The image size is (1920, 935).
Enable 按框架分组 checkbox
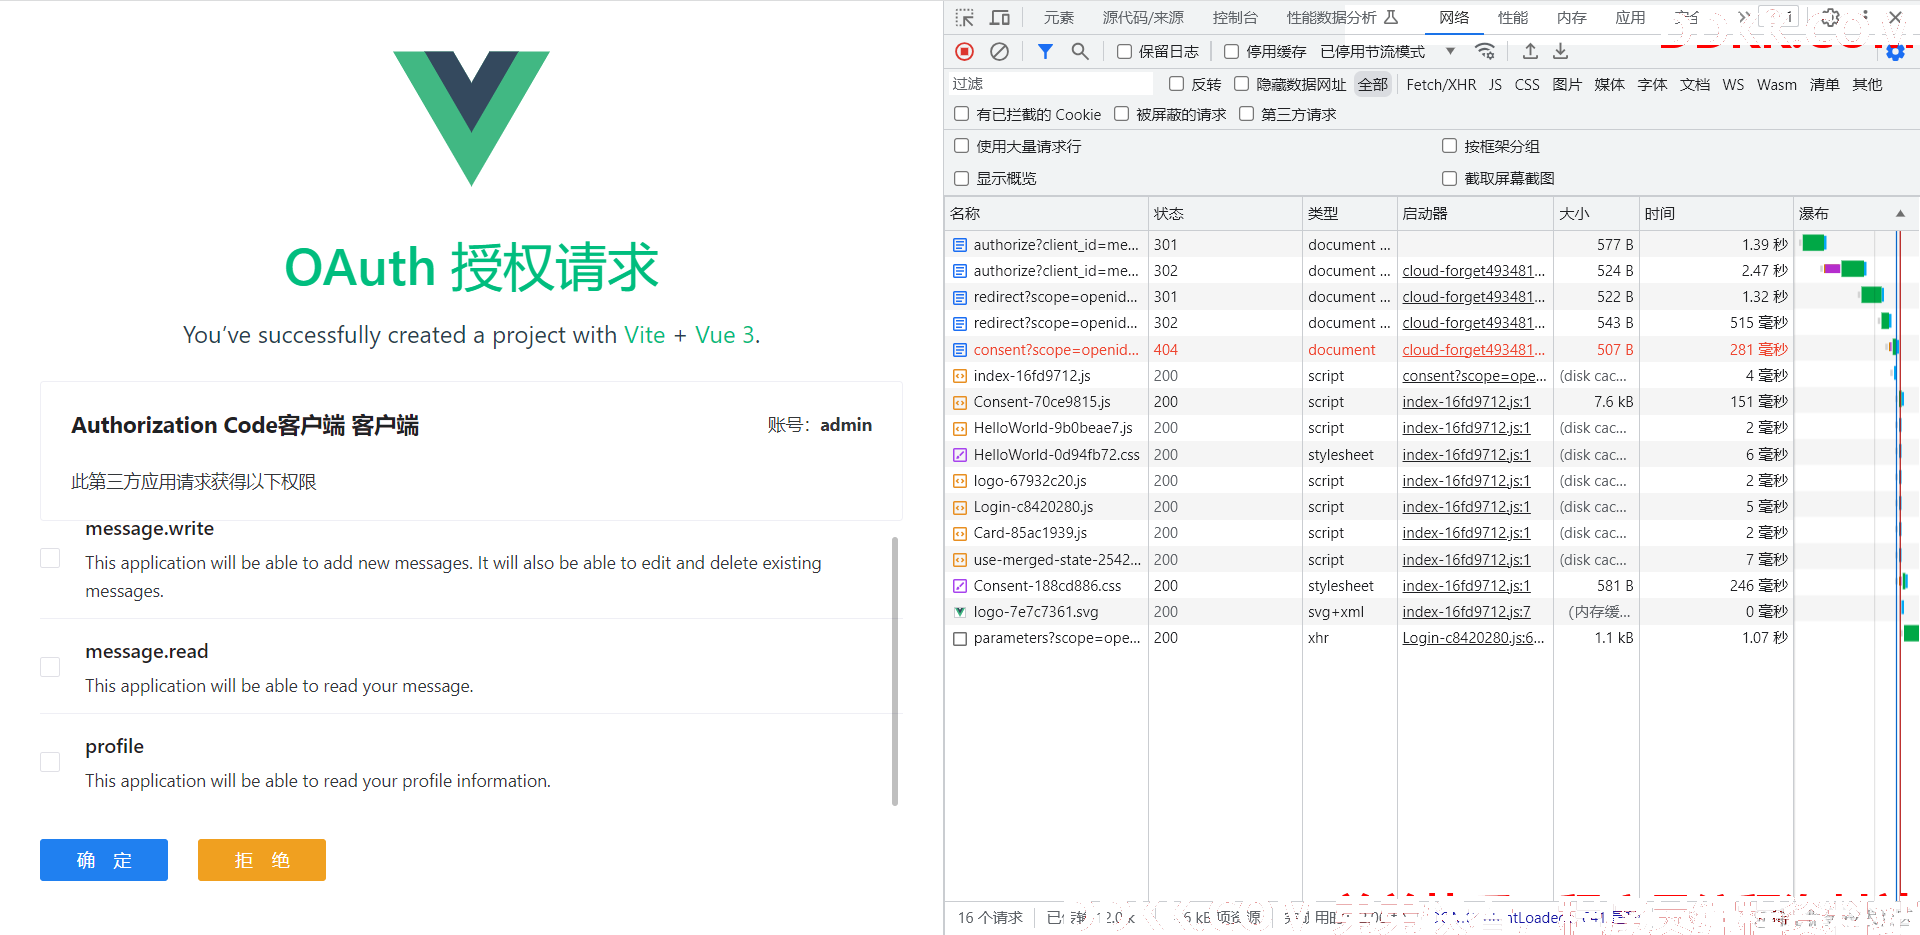(1450, 146)
